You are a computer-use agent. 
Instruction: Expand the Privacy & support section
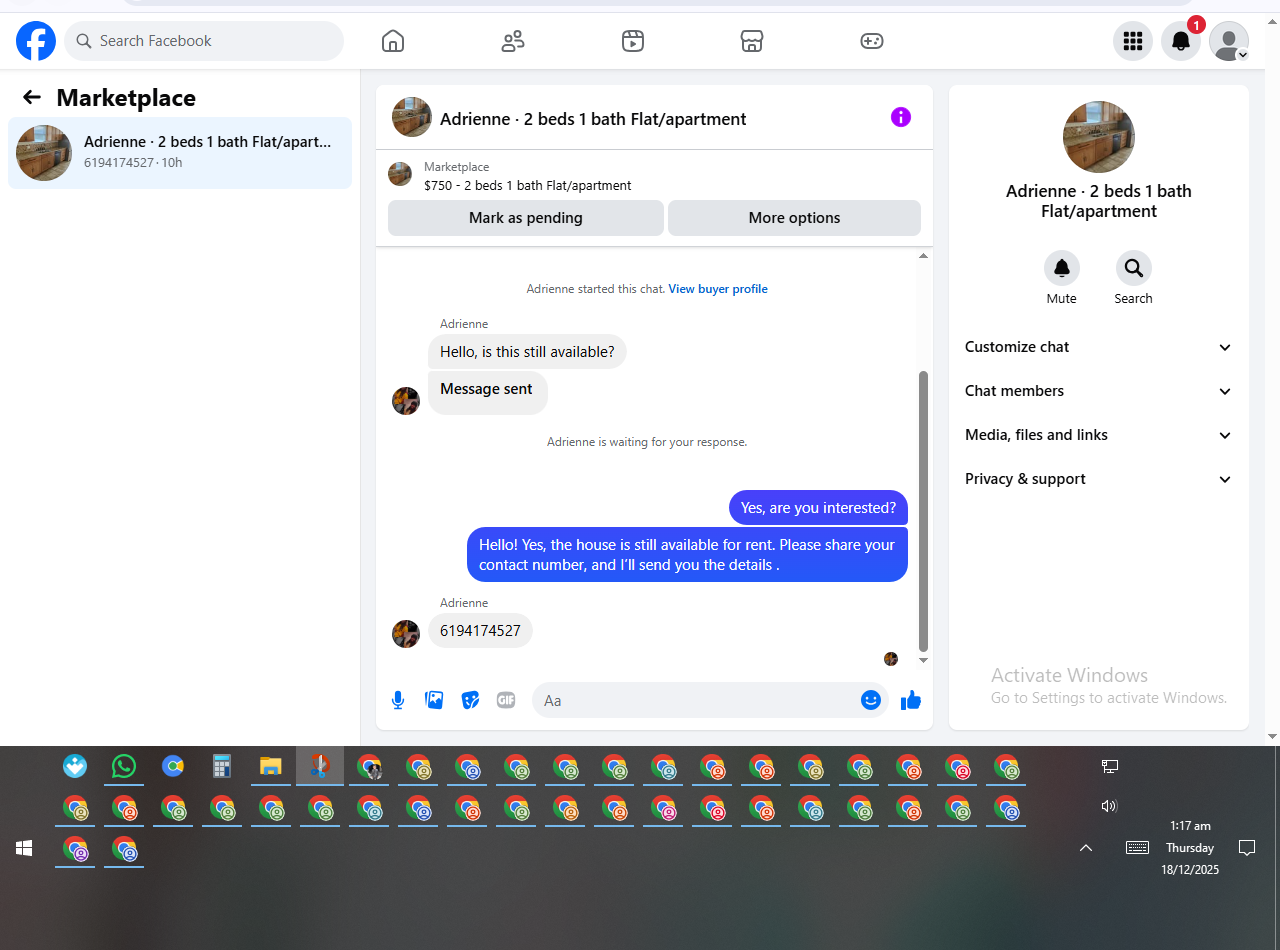coord(1098,479)
